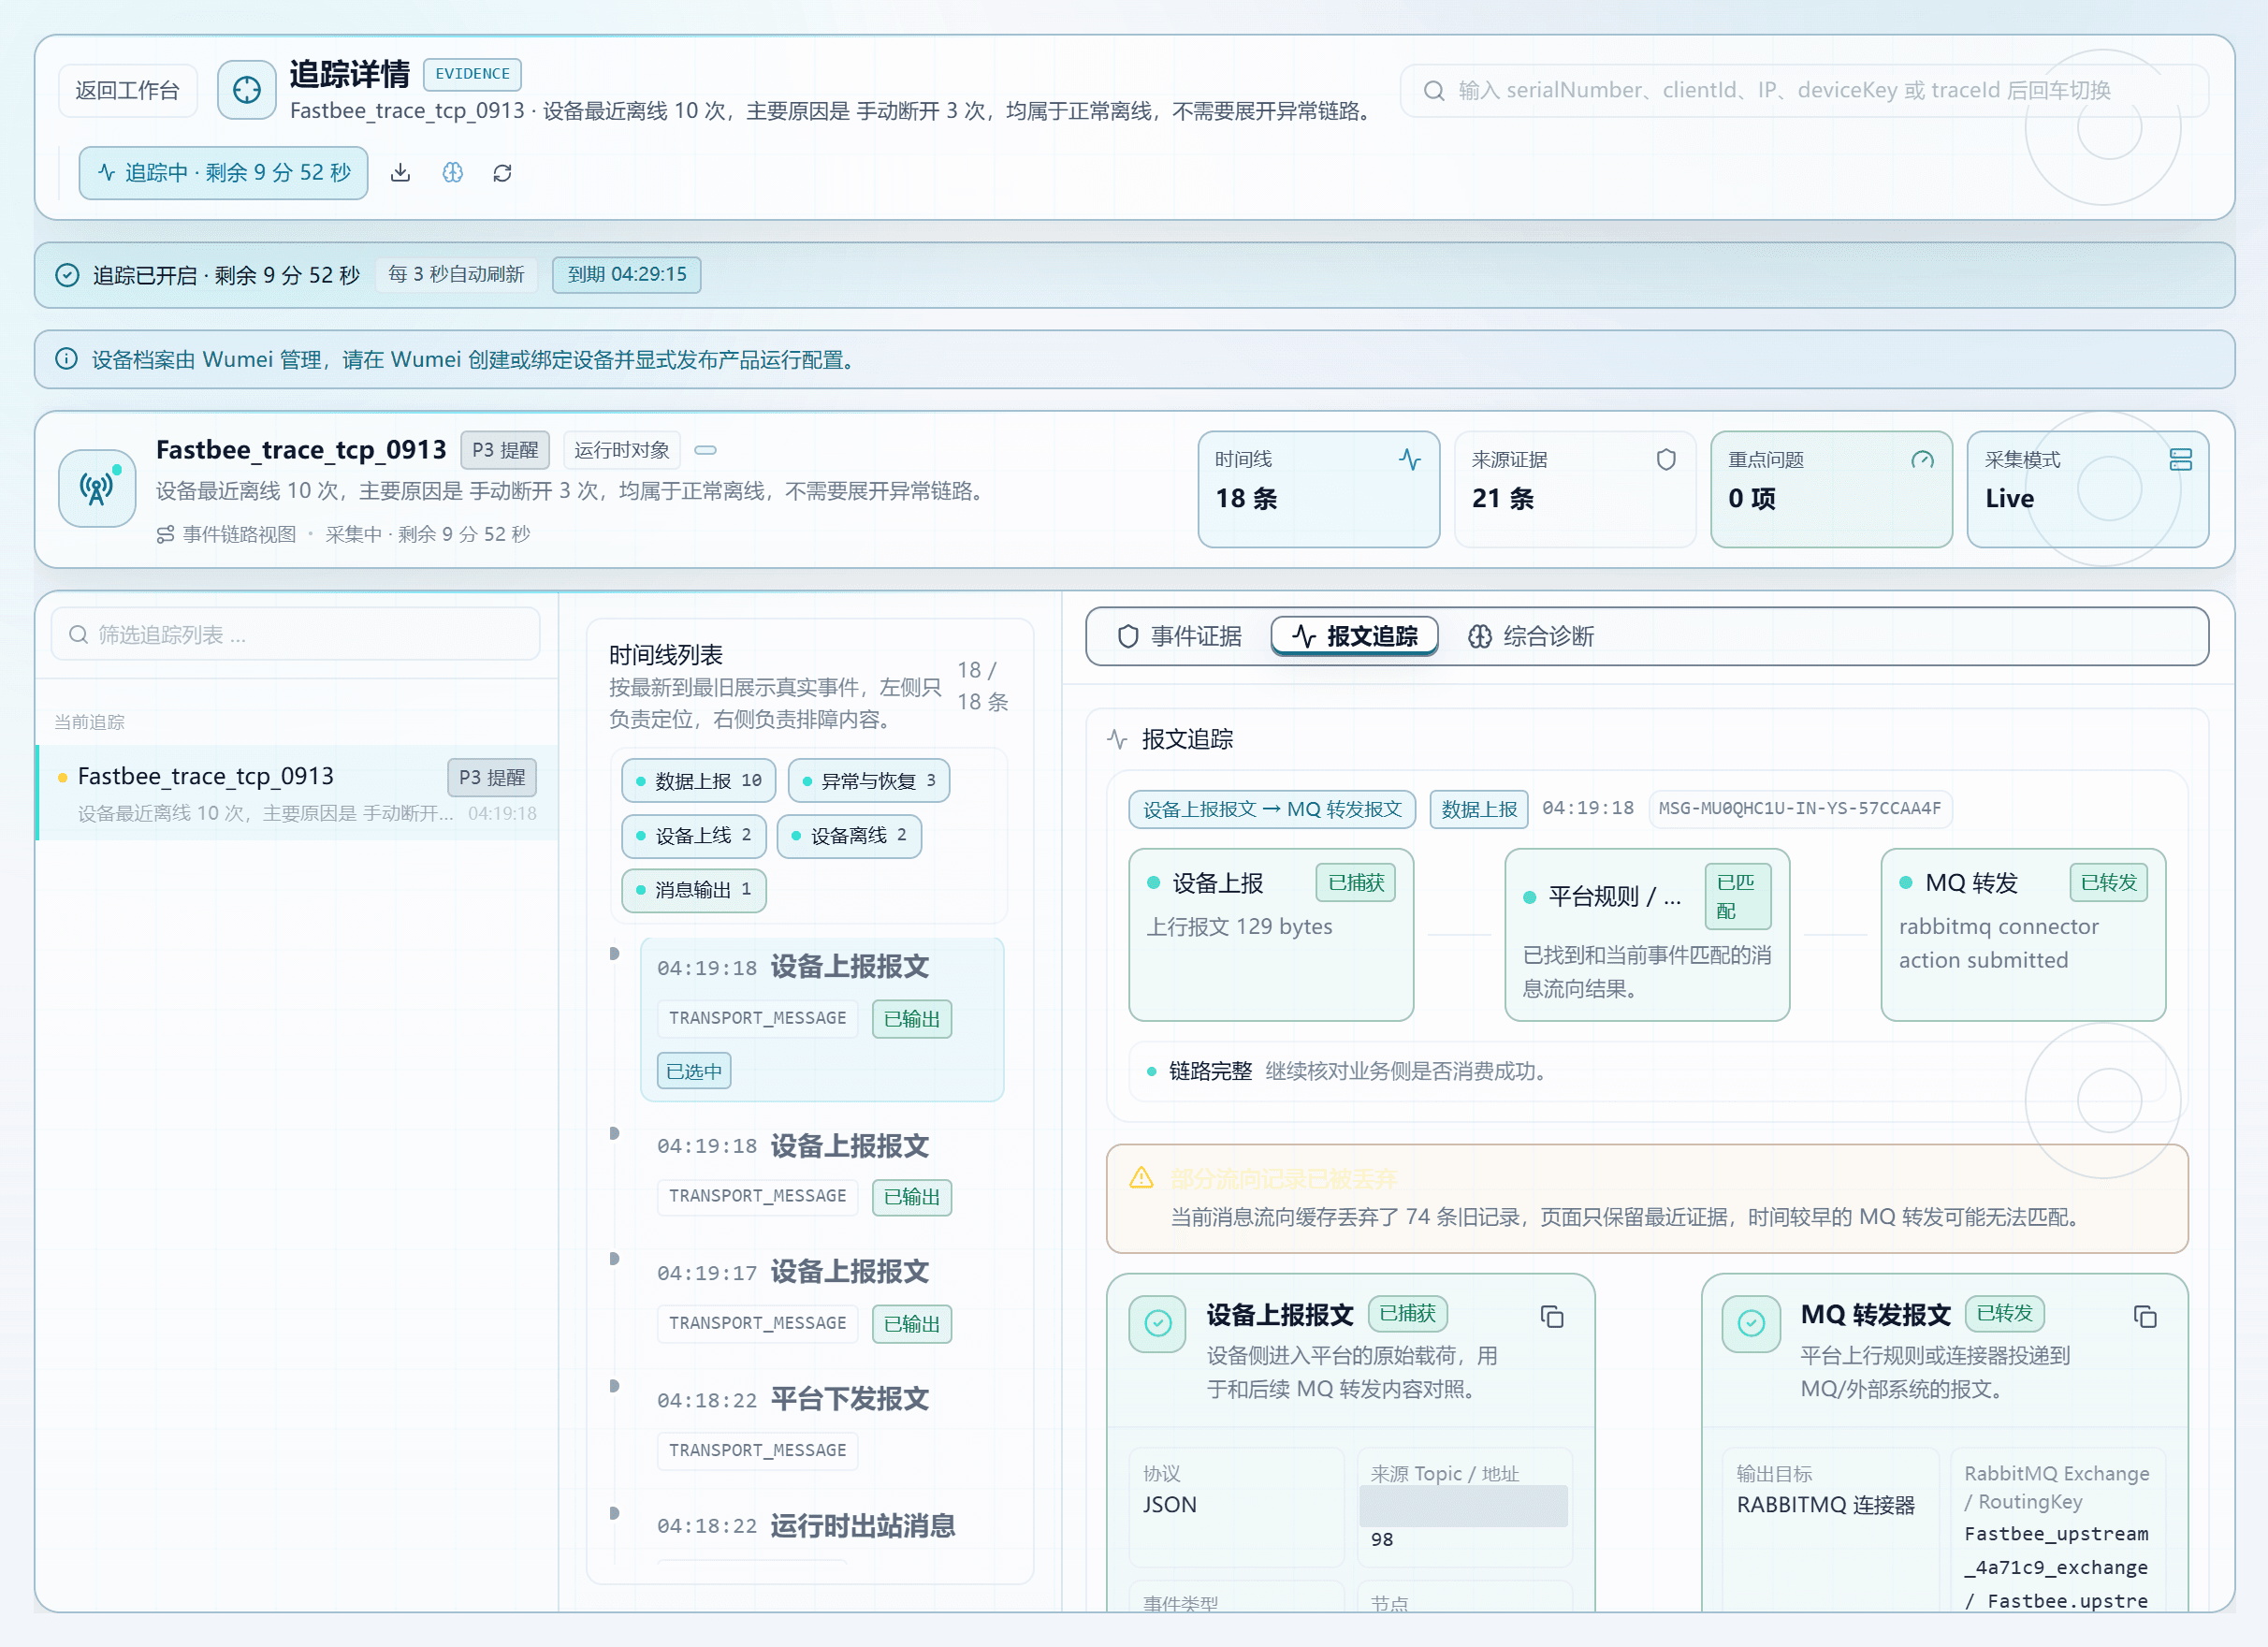
Task: Click the 设备上报 已捕获 flow step card
Action: click(1270, 935)
